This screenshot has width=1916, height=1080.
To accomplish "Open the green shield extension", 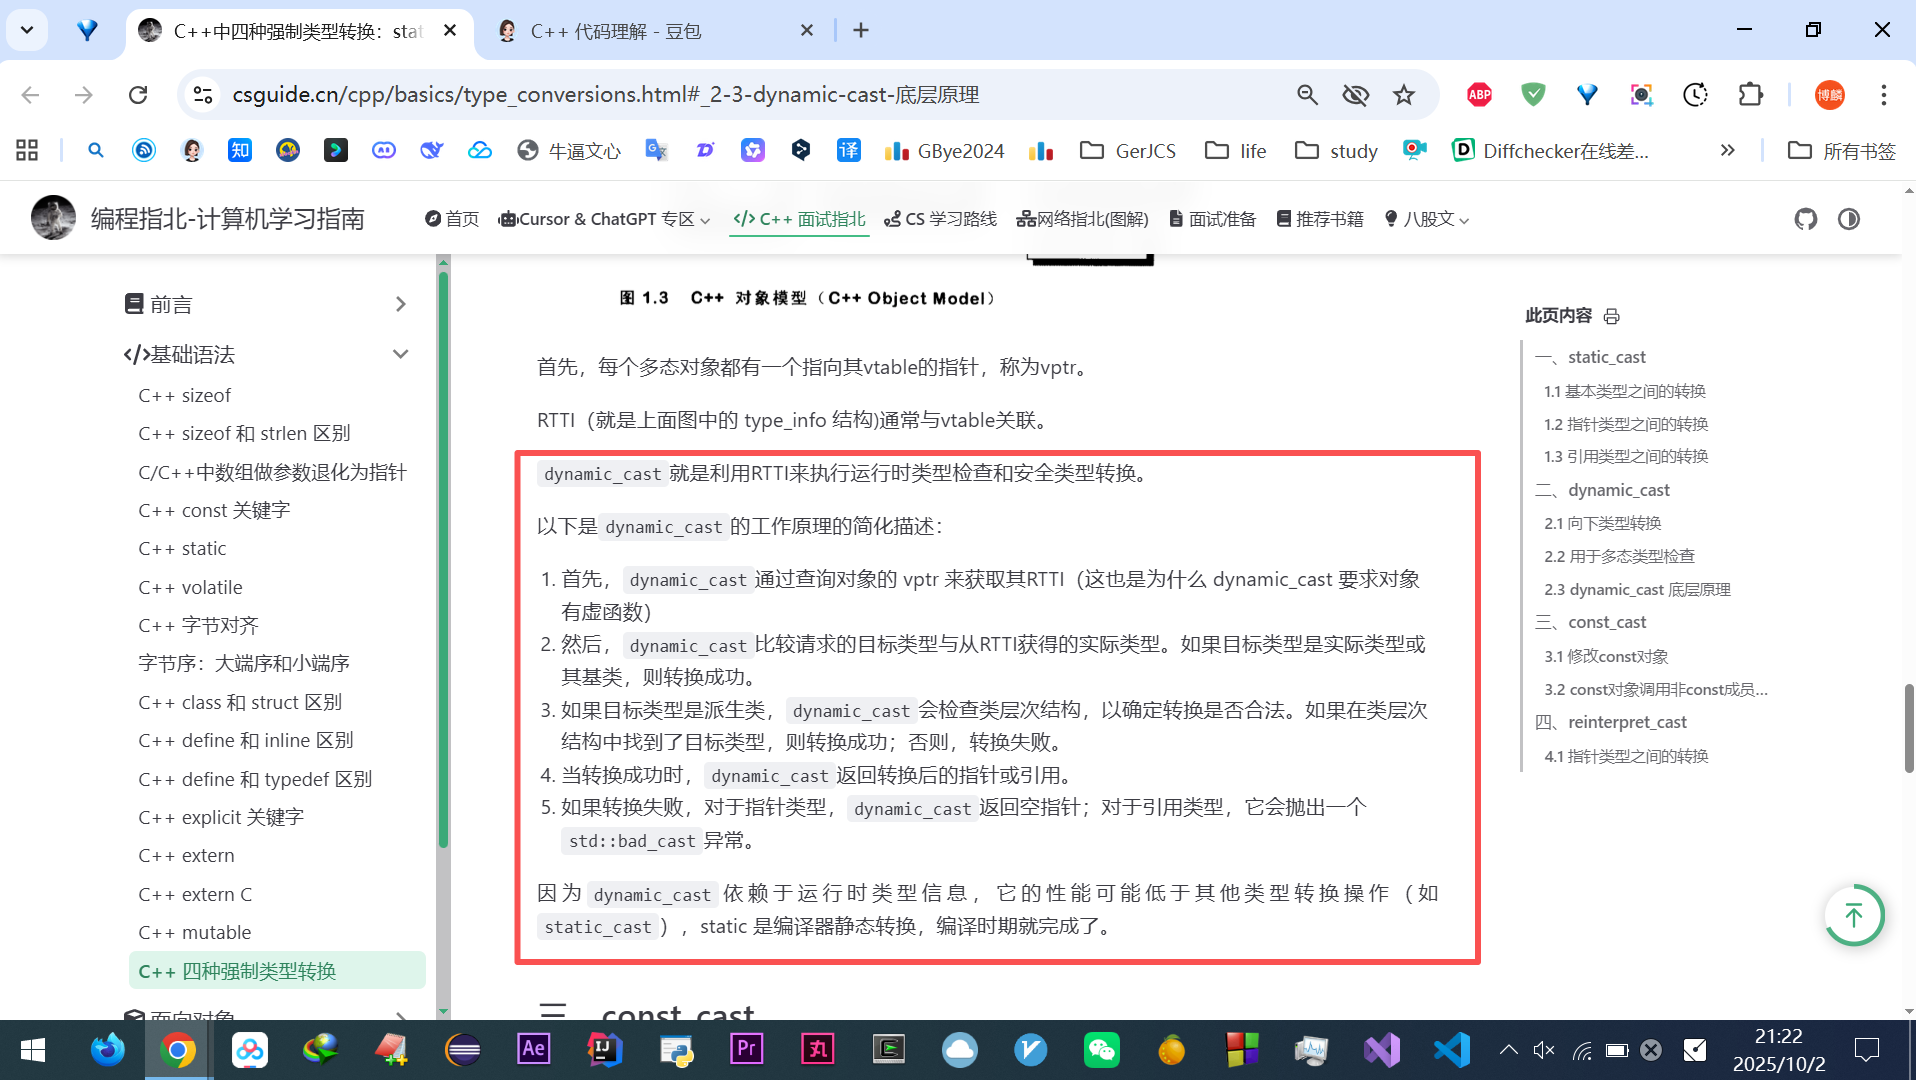I will point(1533,95).
